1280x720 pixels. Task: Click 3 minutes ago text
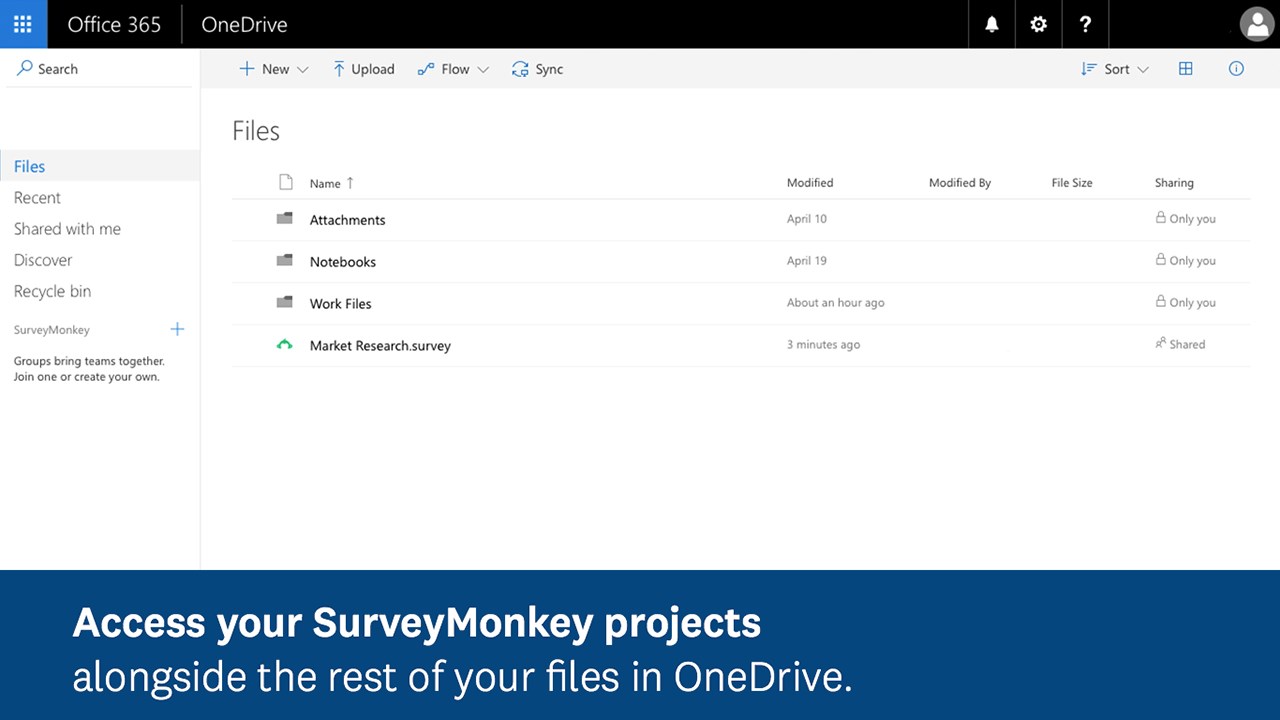coord(823,345)
